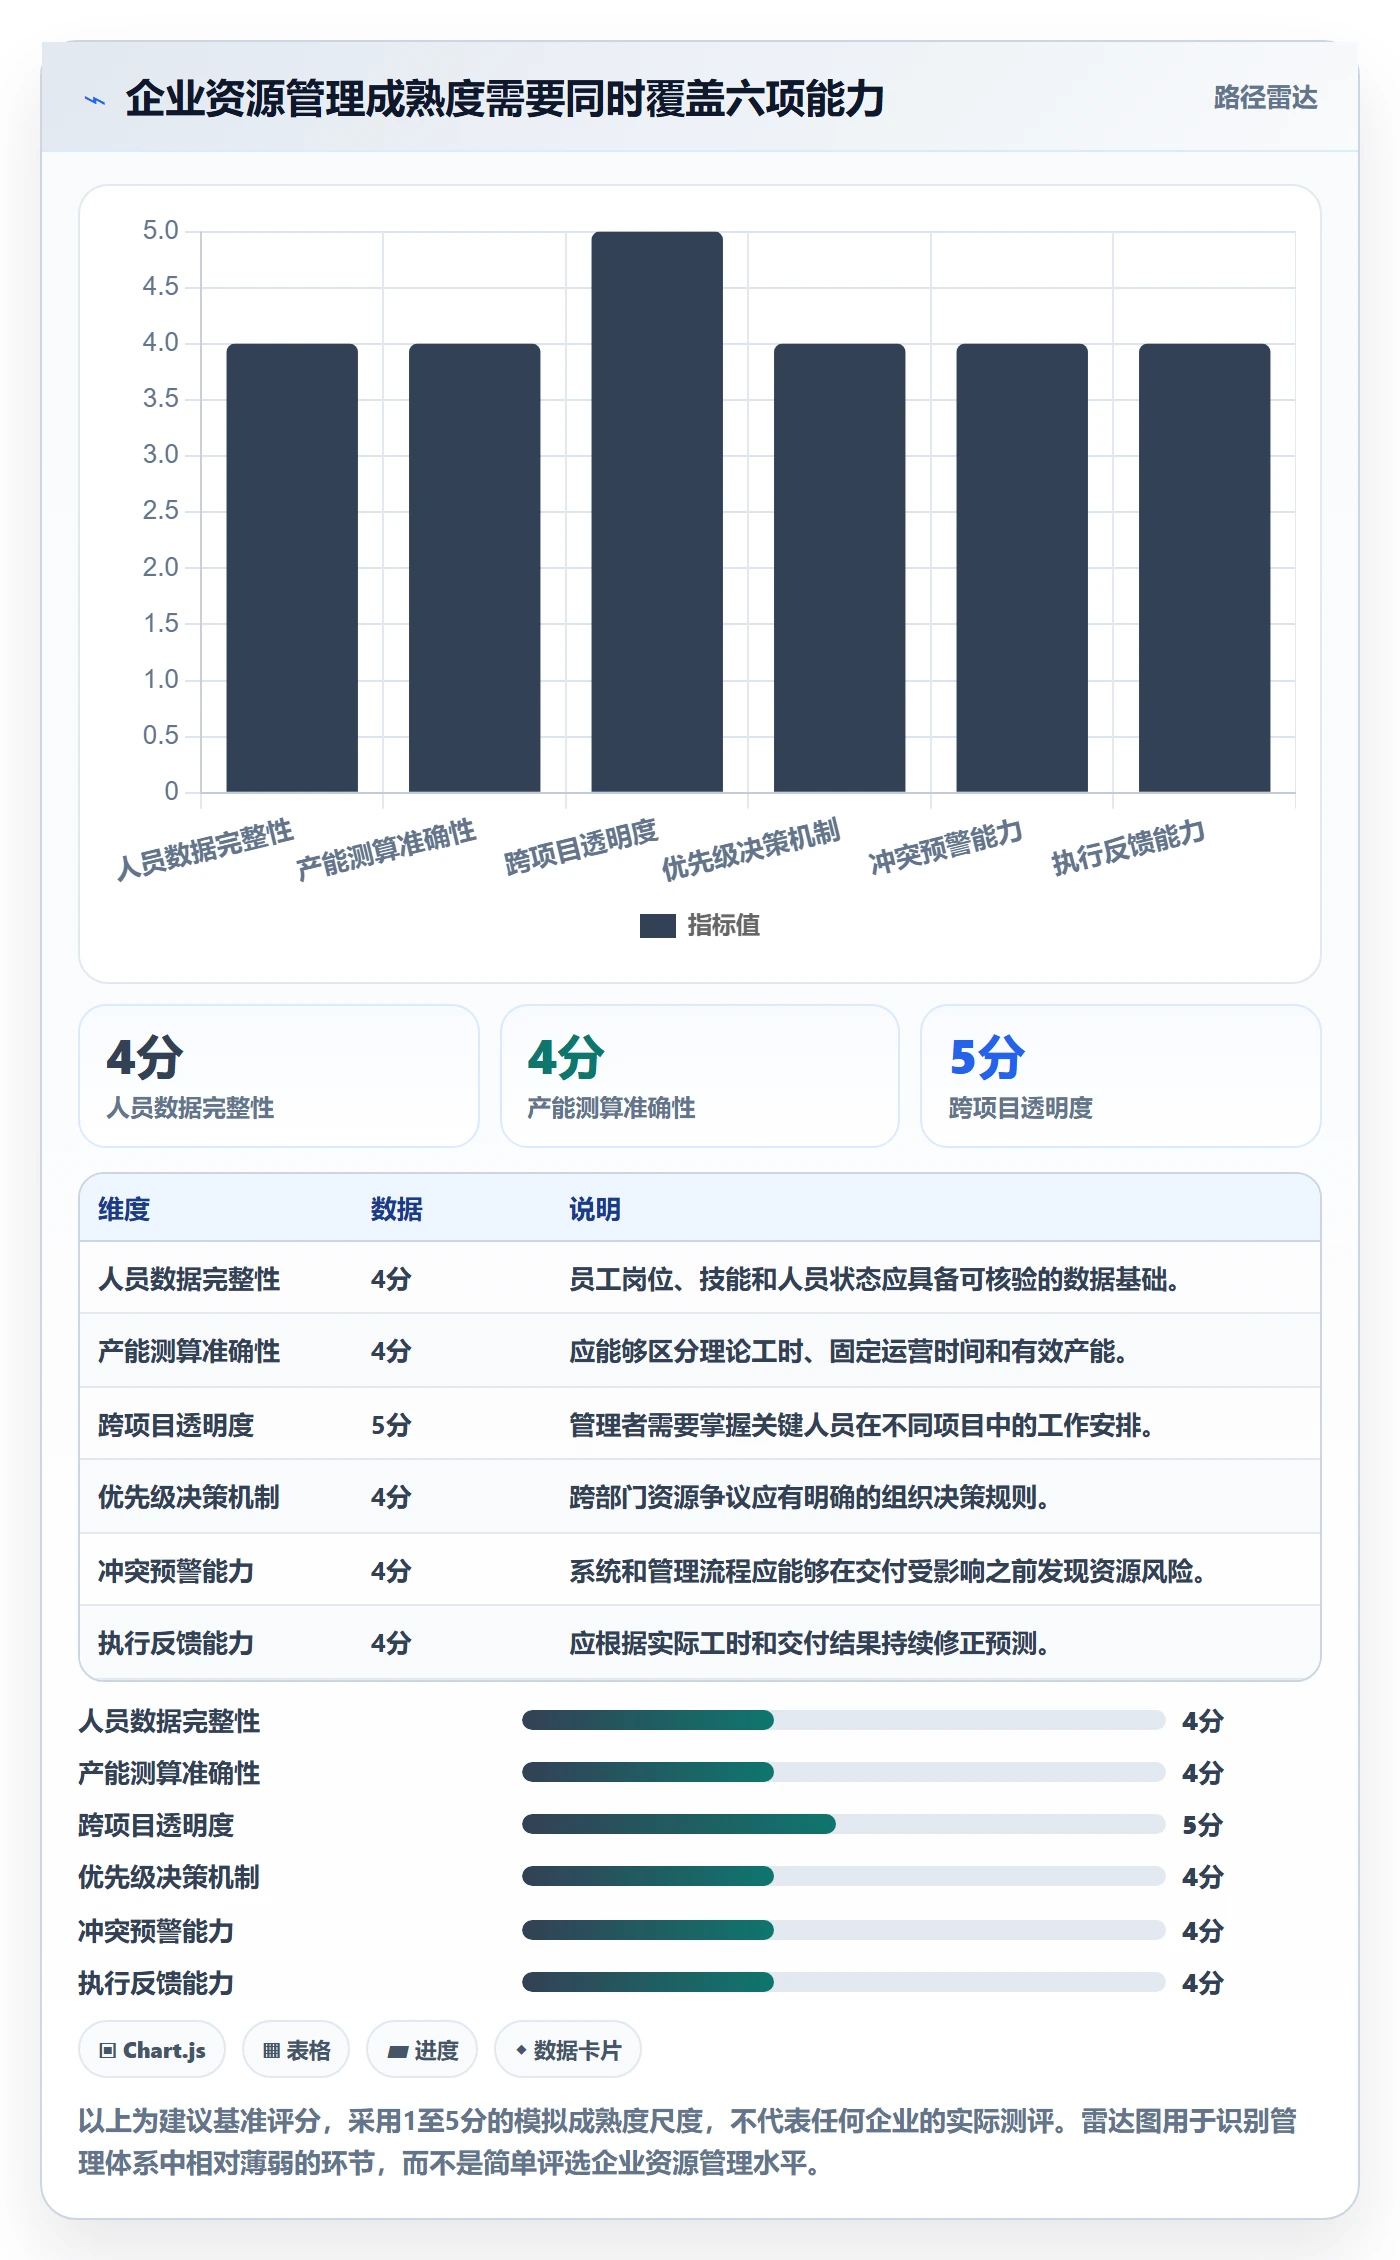
Task: Open the 4分 产能测算准确性 data card
Action: pyautogui.click(x=700, y=1076)
